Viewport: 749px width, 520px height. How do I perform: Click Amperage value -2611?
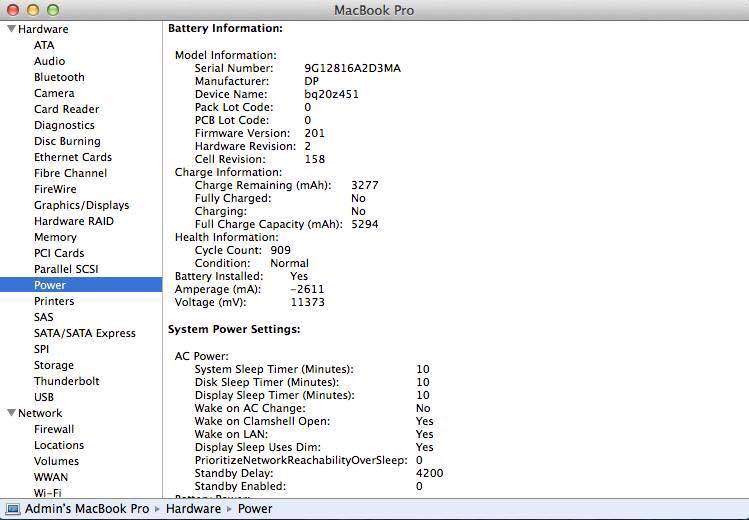pos(307,289)
